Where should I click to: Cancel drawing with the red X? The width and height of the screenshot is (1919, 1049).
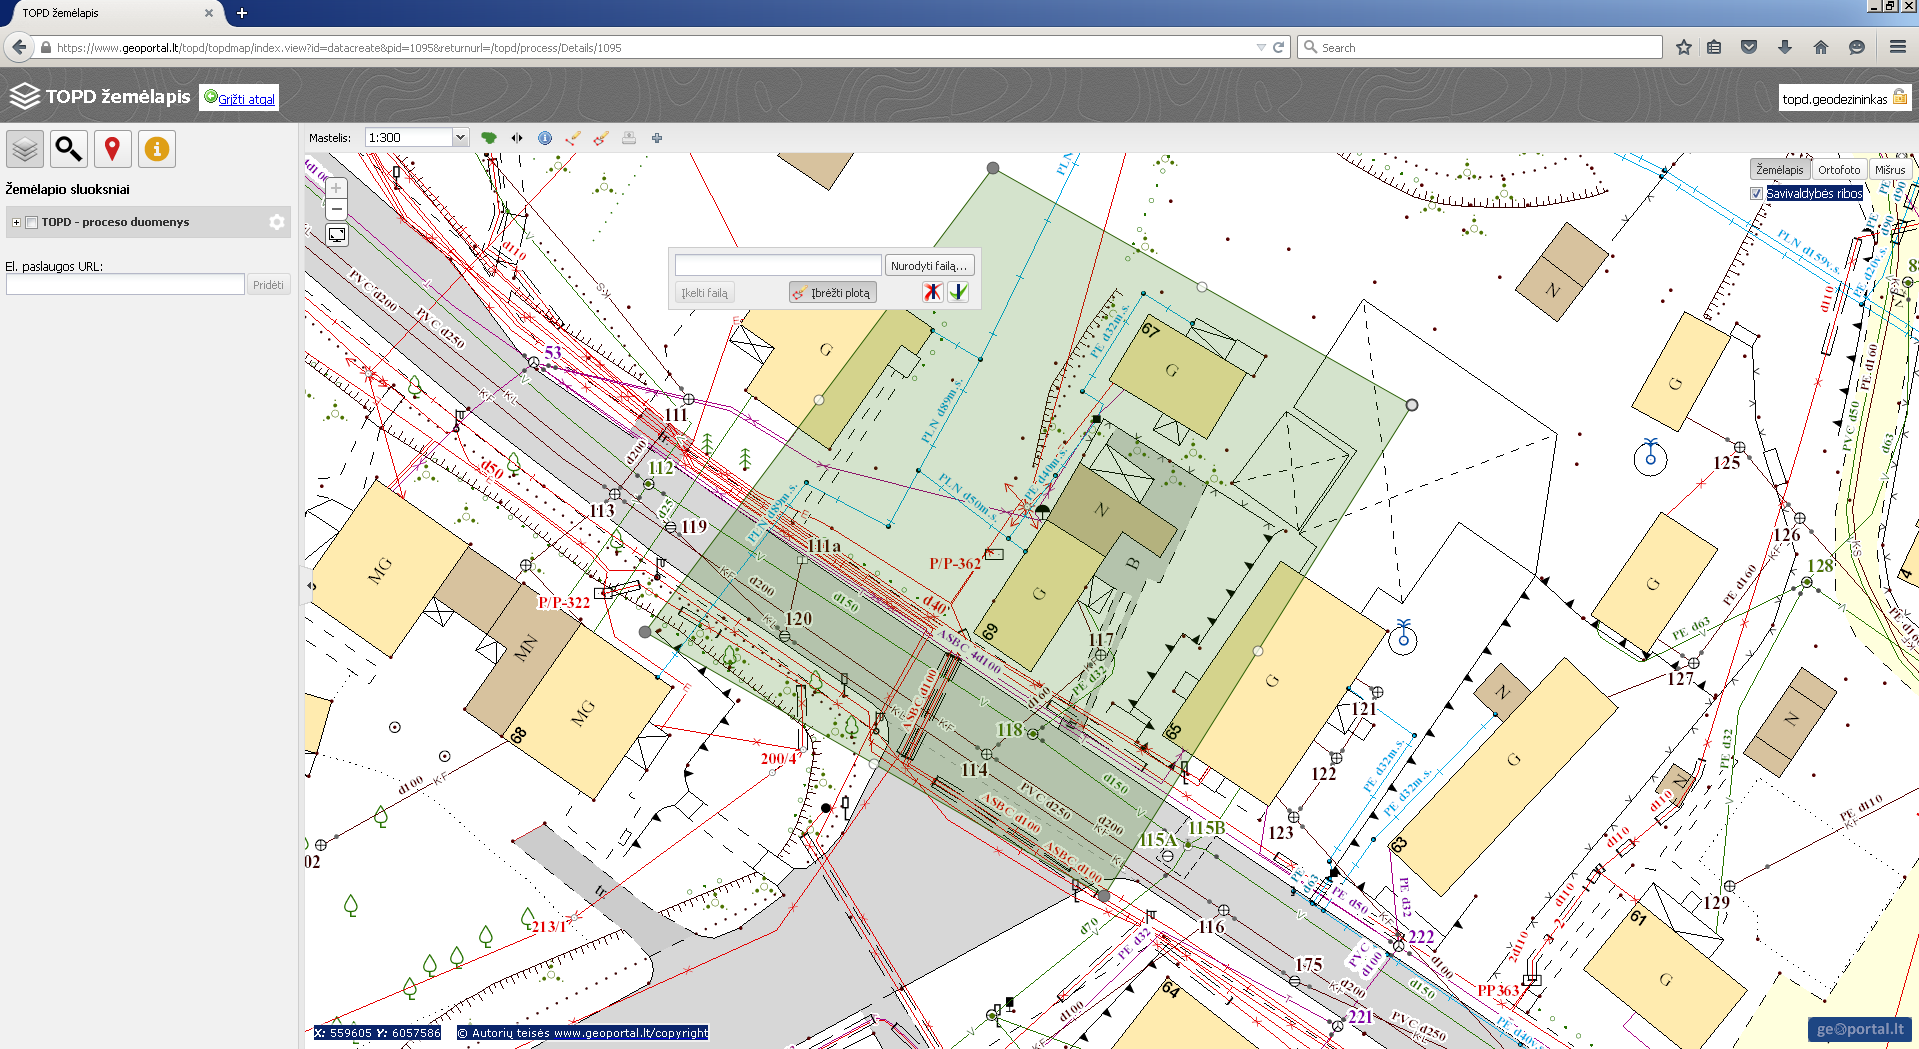(x=932, y=292)
